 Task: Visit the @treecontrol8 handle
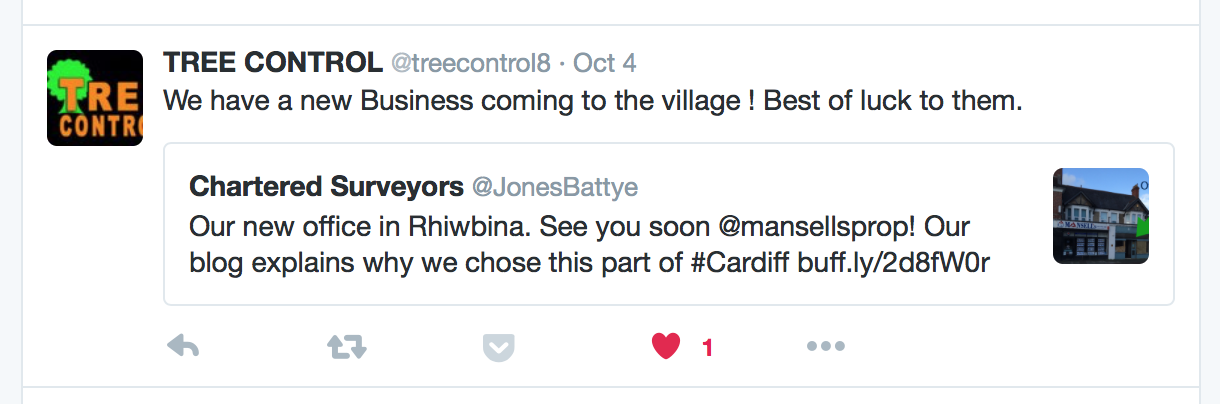[470, 64]
